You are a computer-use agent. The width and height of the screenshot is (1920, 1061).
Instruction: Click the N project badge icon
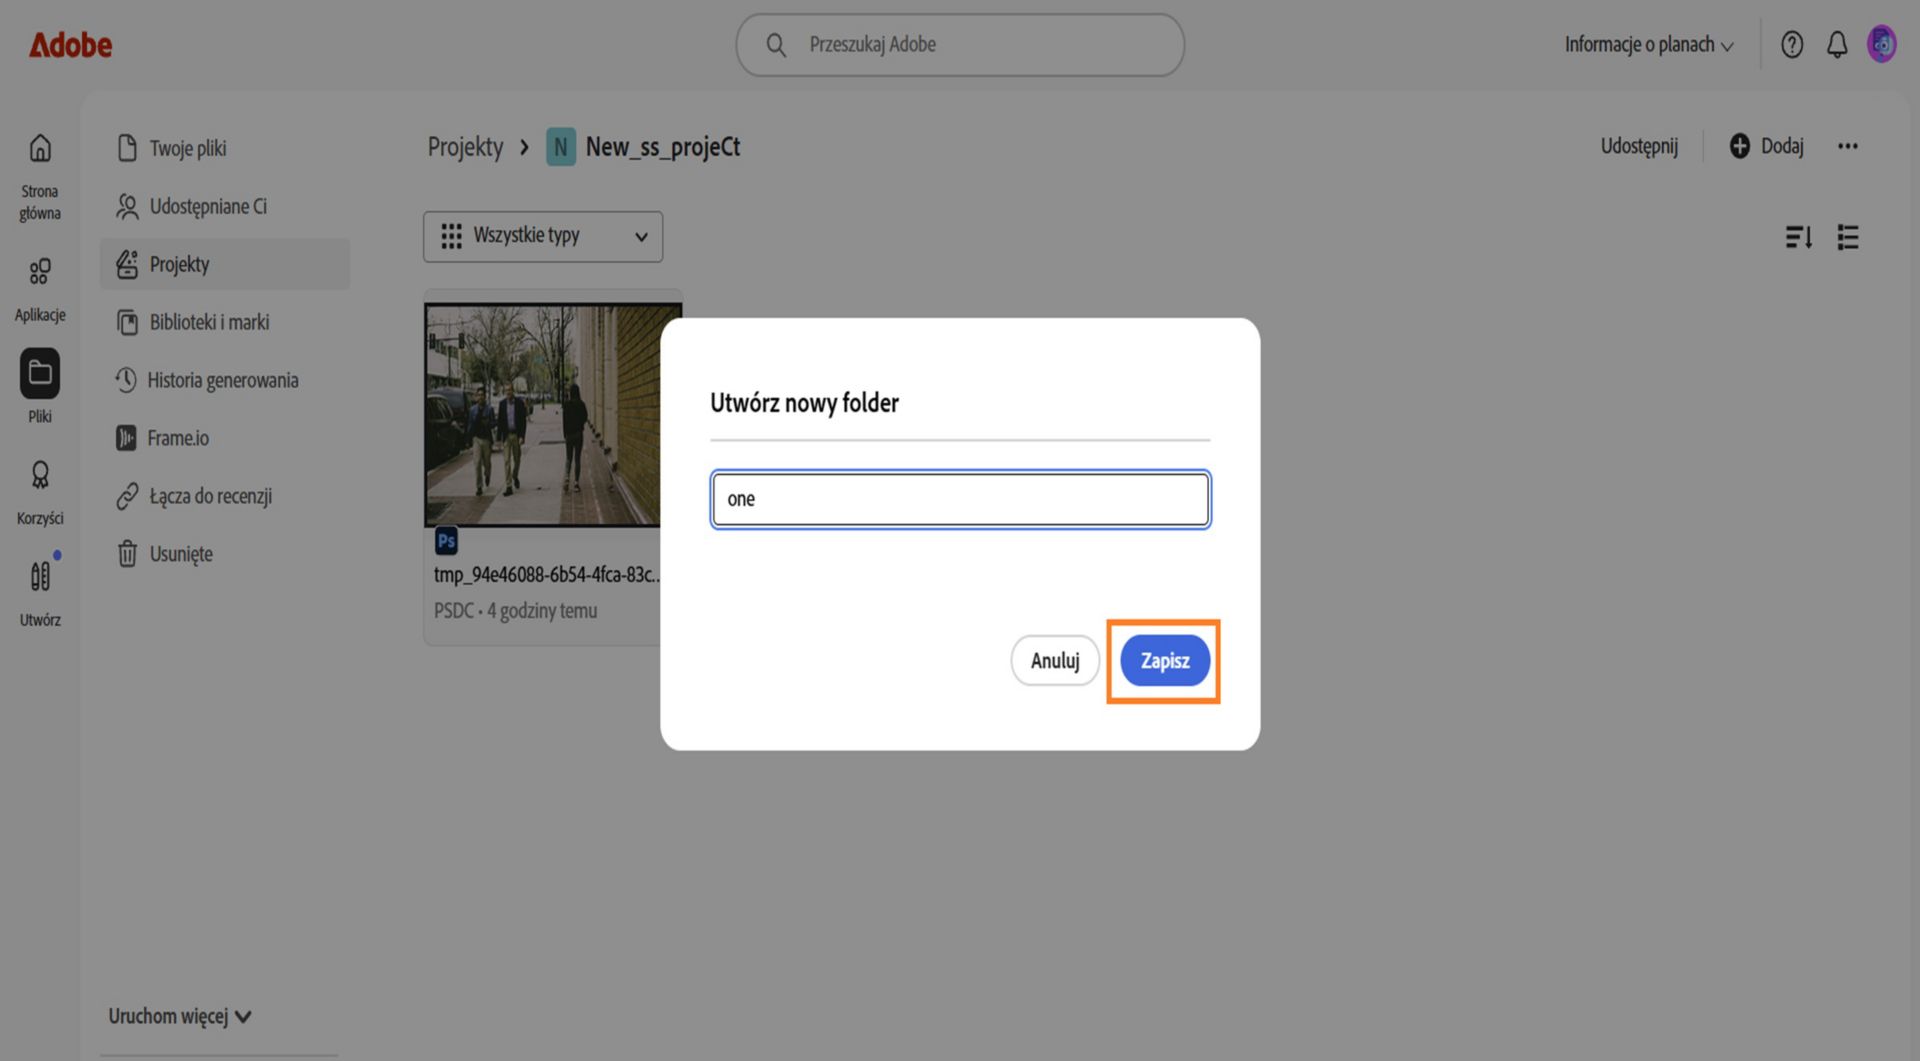[x=561, y=147]
